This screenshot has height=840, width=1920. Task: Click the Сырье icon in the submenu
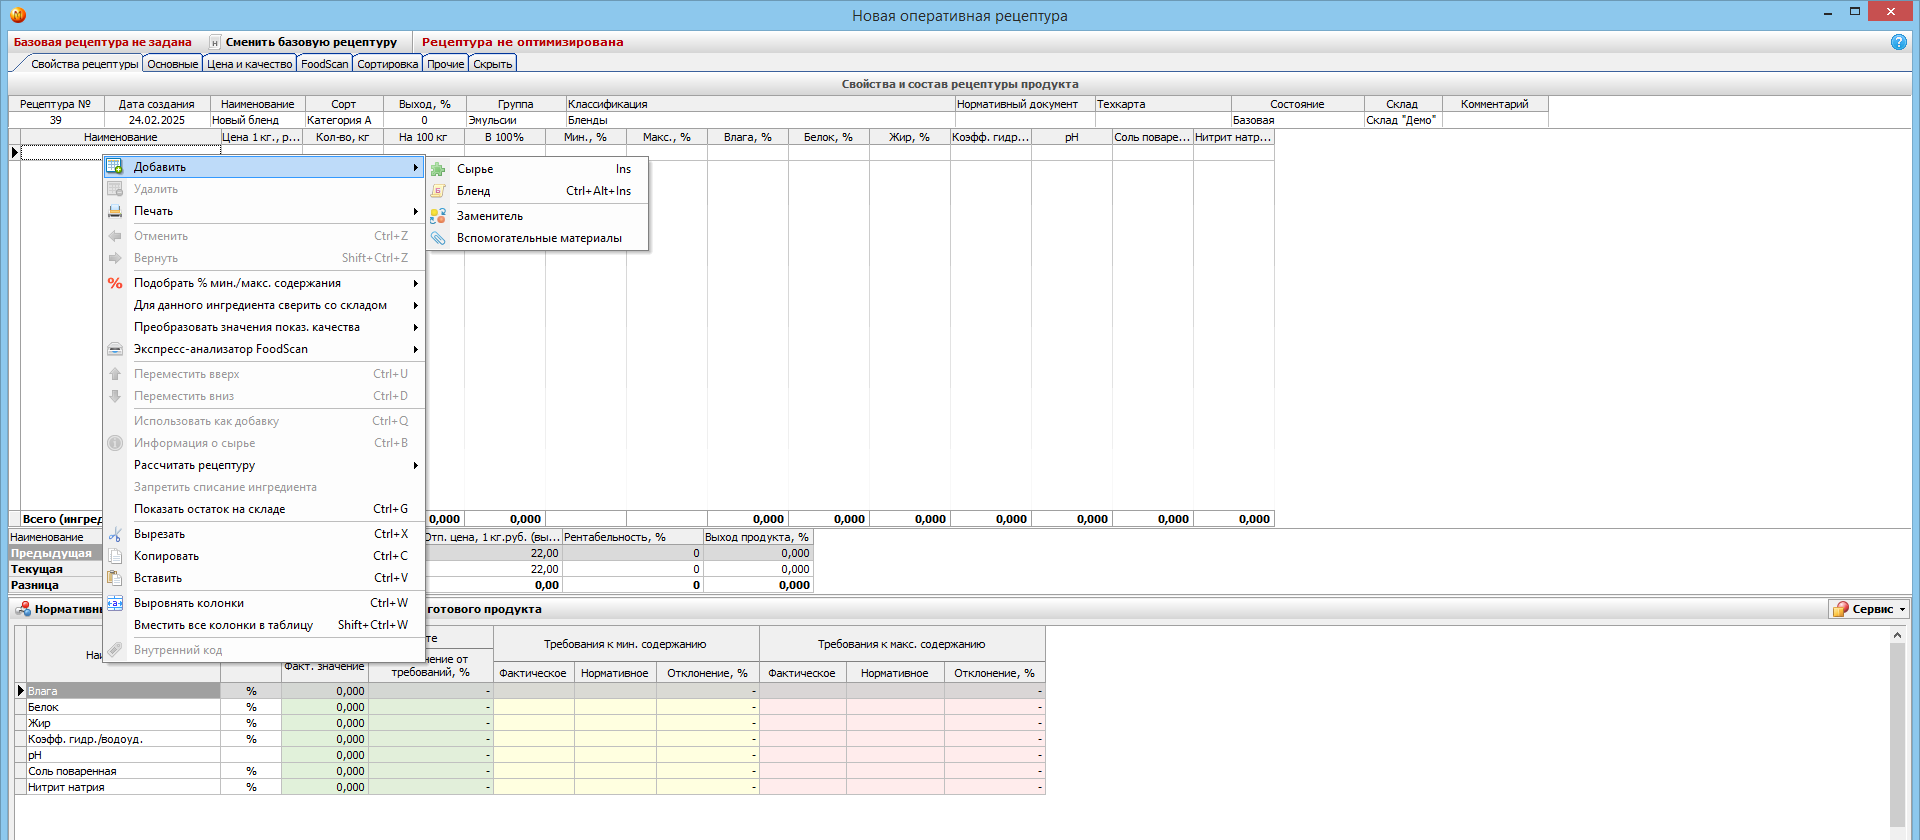(438, 169)
